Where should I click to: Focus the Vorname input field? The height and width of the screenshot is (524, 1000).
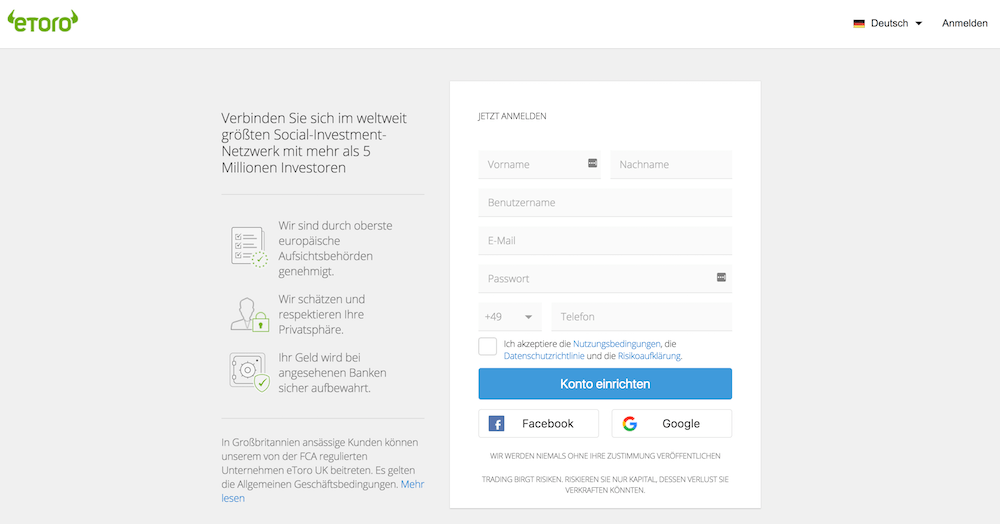tap(540, 164)
